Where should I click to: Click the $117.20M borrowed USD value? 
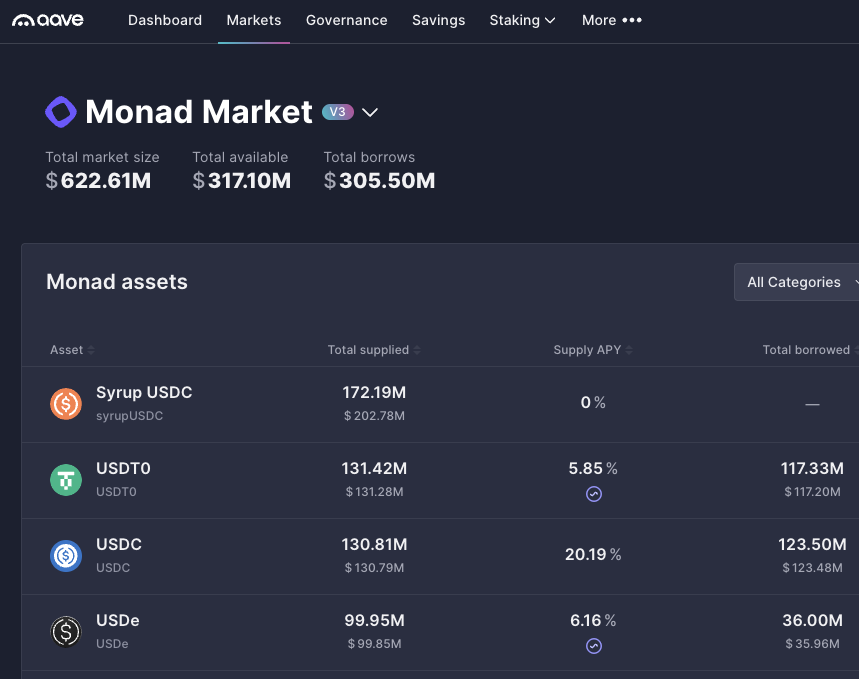[812, 492]
